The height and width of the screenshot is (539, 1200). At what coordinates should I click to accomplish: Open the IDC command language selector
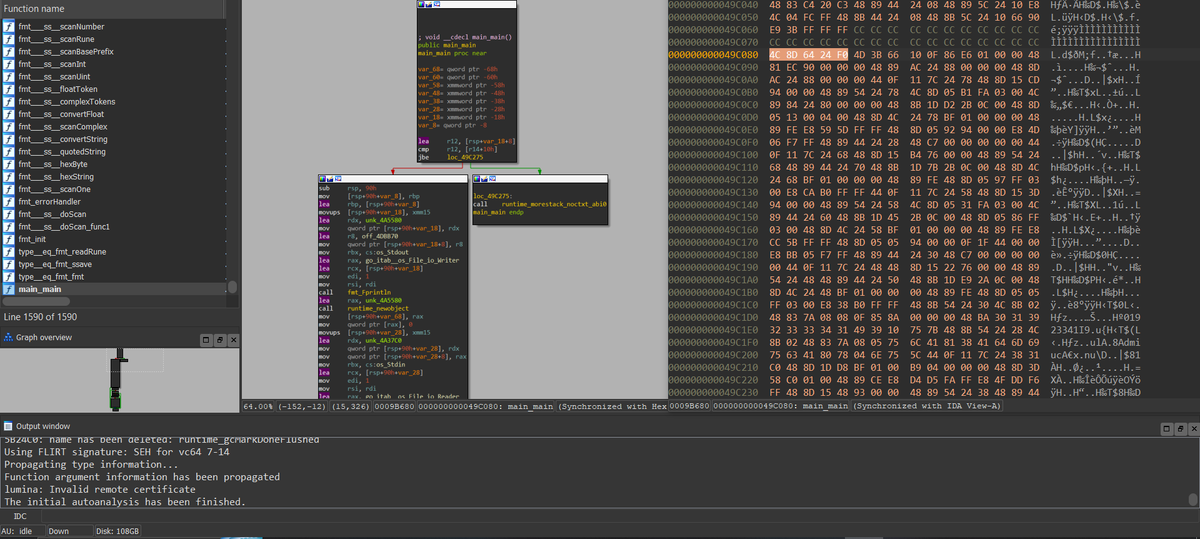pyautogui.click(x=19, y=515)
